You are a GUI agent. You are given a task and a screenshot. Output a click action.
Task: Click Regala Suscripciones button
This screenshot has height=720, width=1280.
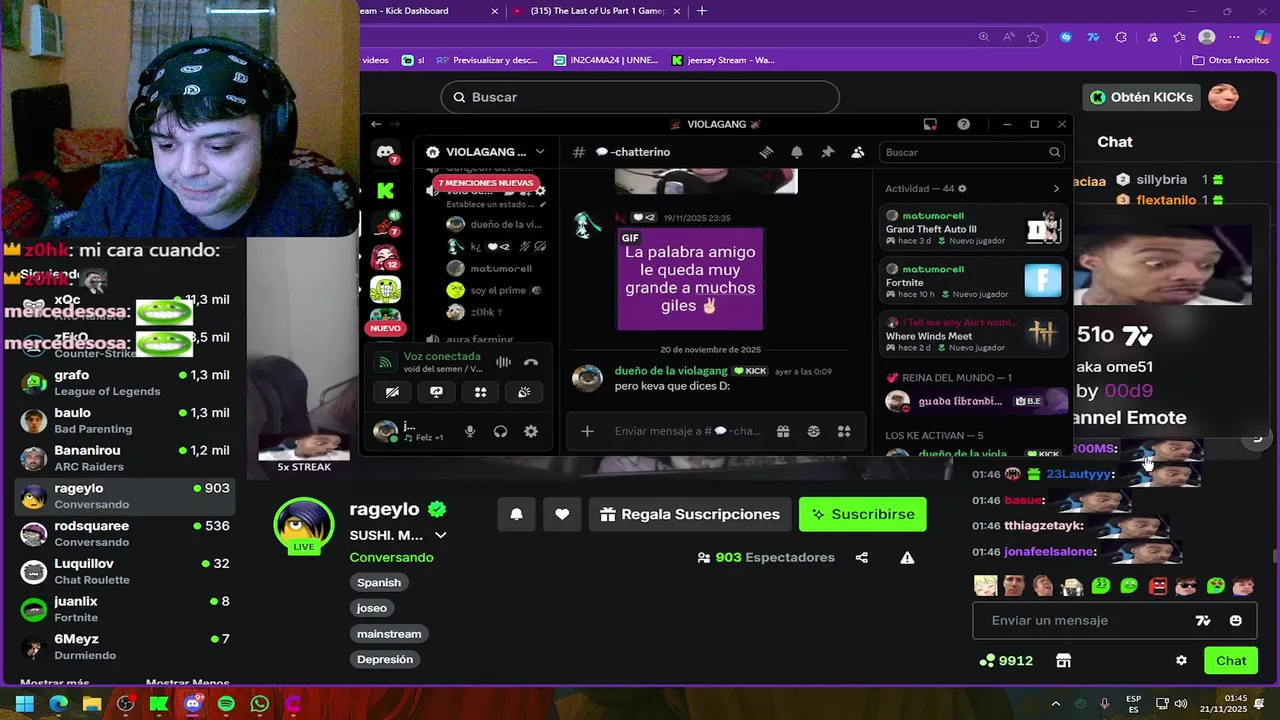[x=689, y=514]
